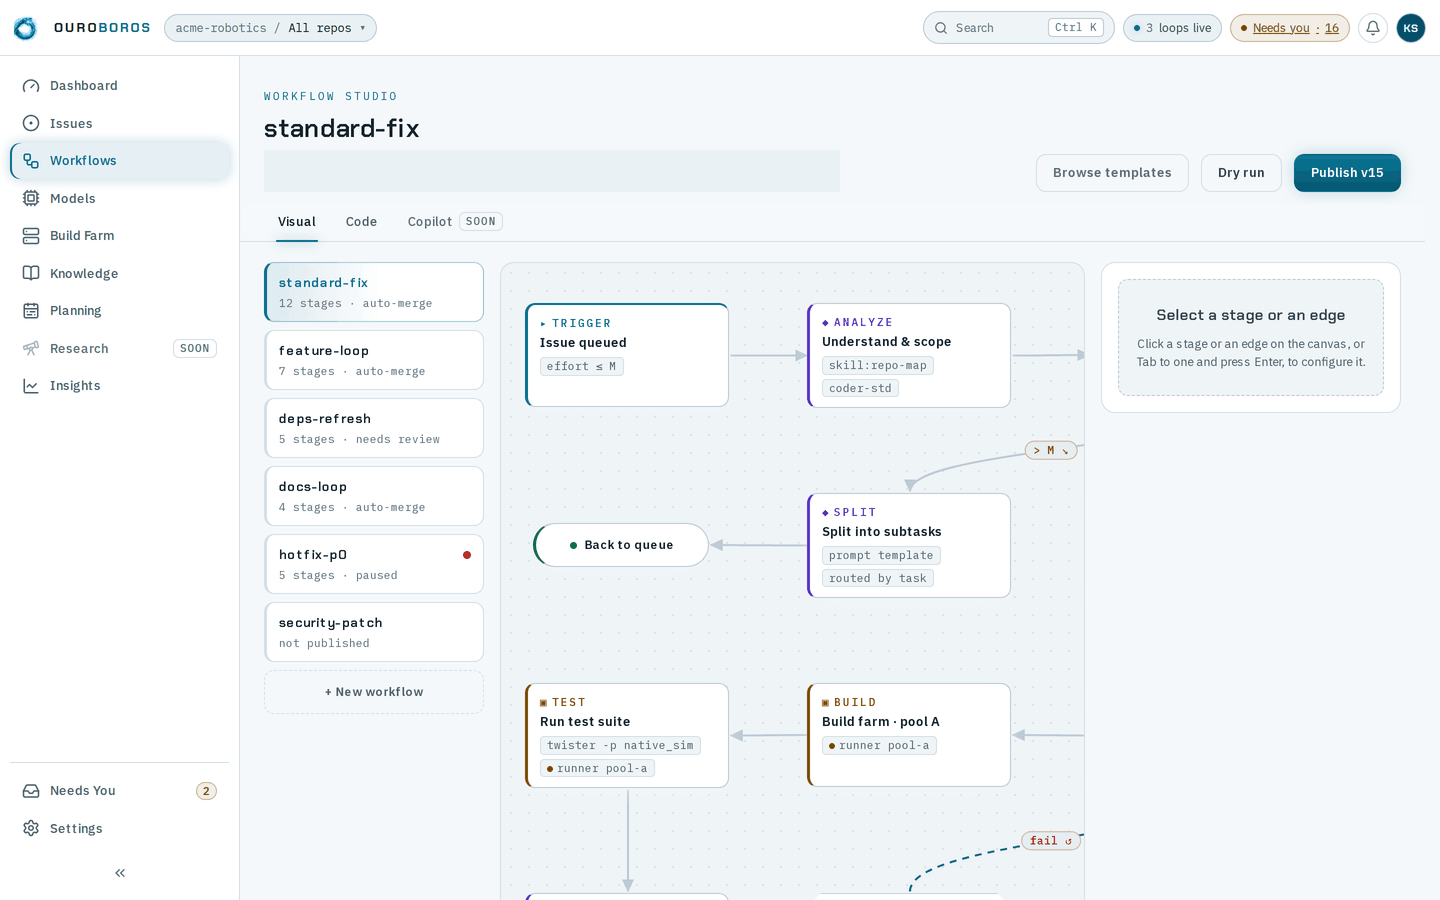Click the Insights chart icon
Screen dimensions: 1440x900
(31, 386)
